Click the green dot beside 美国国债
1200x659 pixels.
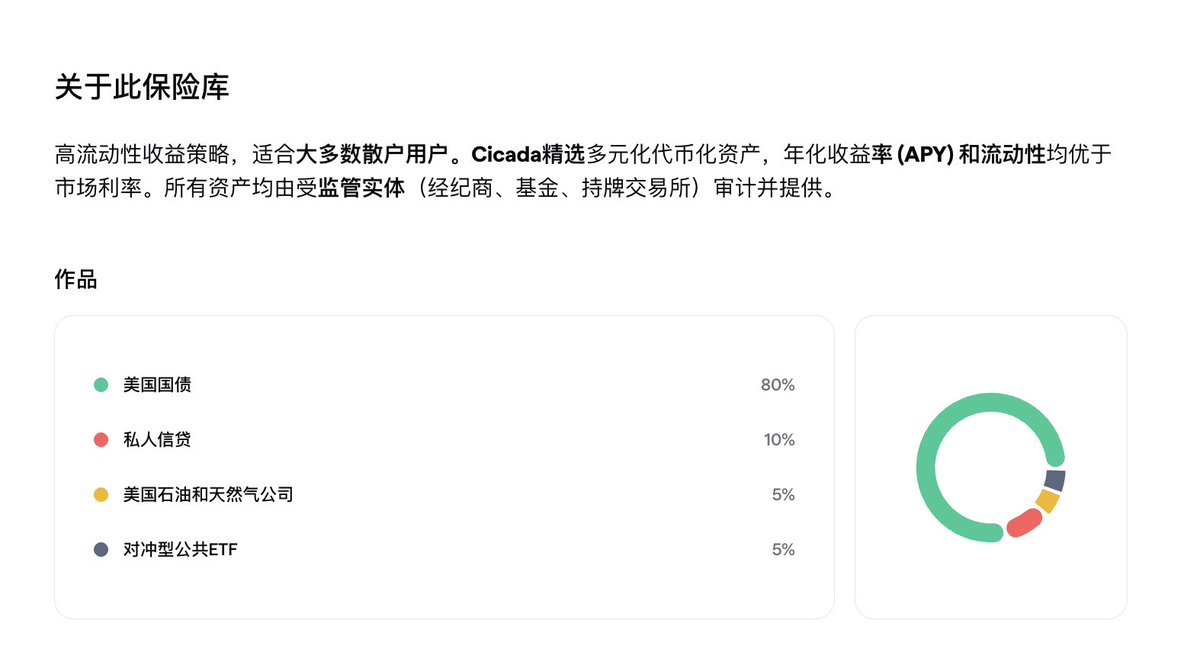100,384
